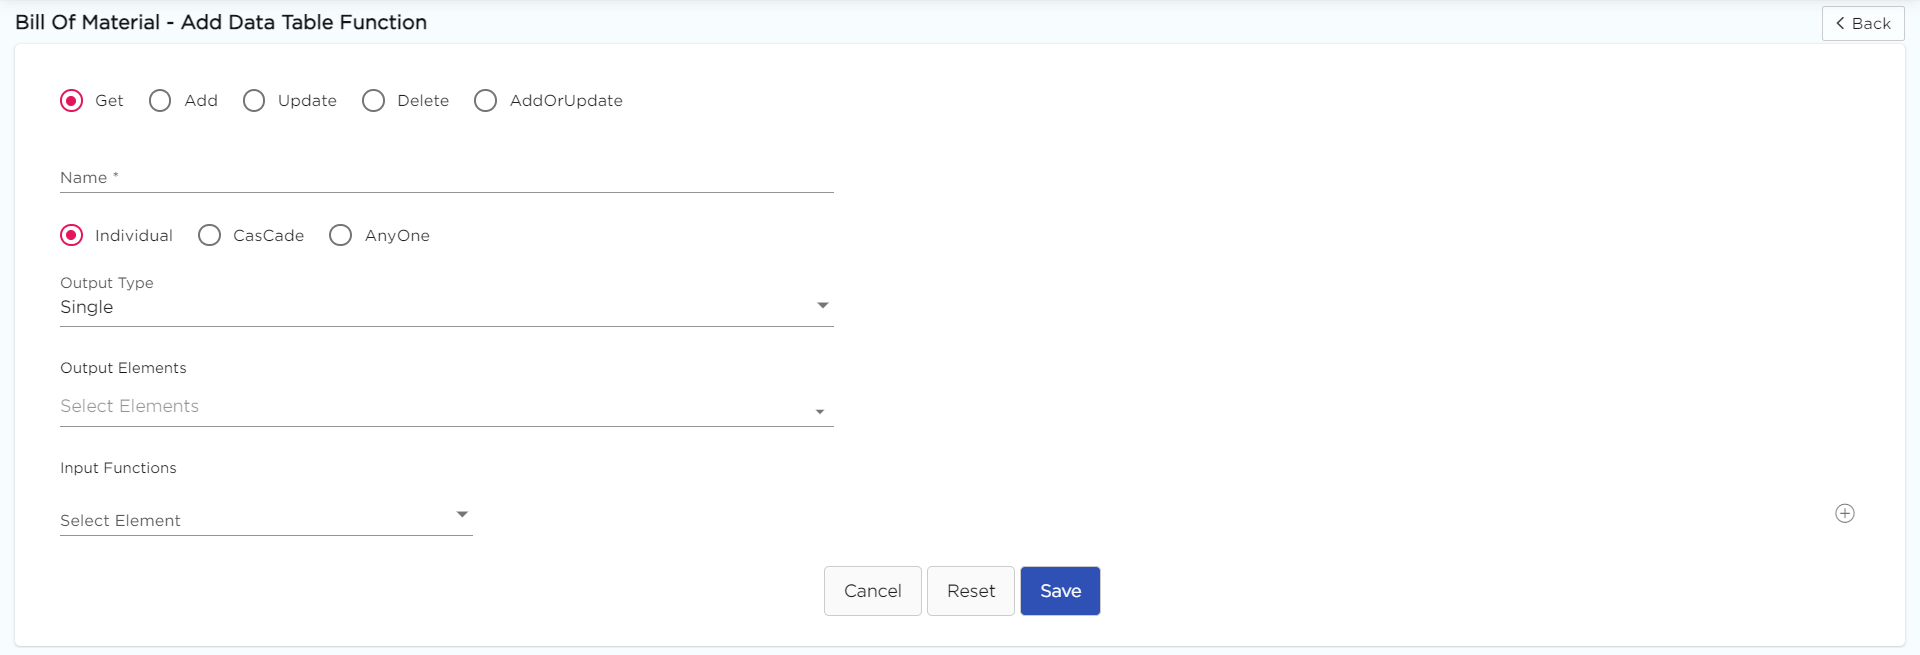Click the Back button
1920x655 pixels.
1862,23
